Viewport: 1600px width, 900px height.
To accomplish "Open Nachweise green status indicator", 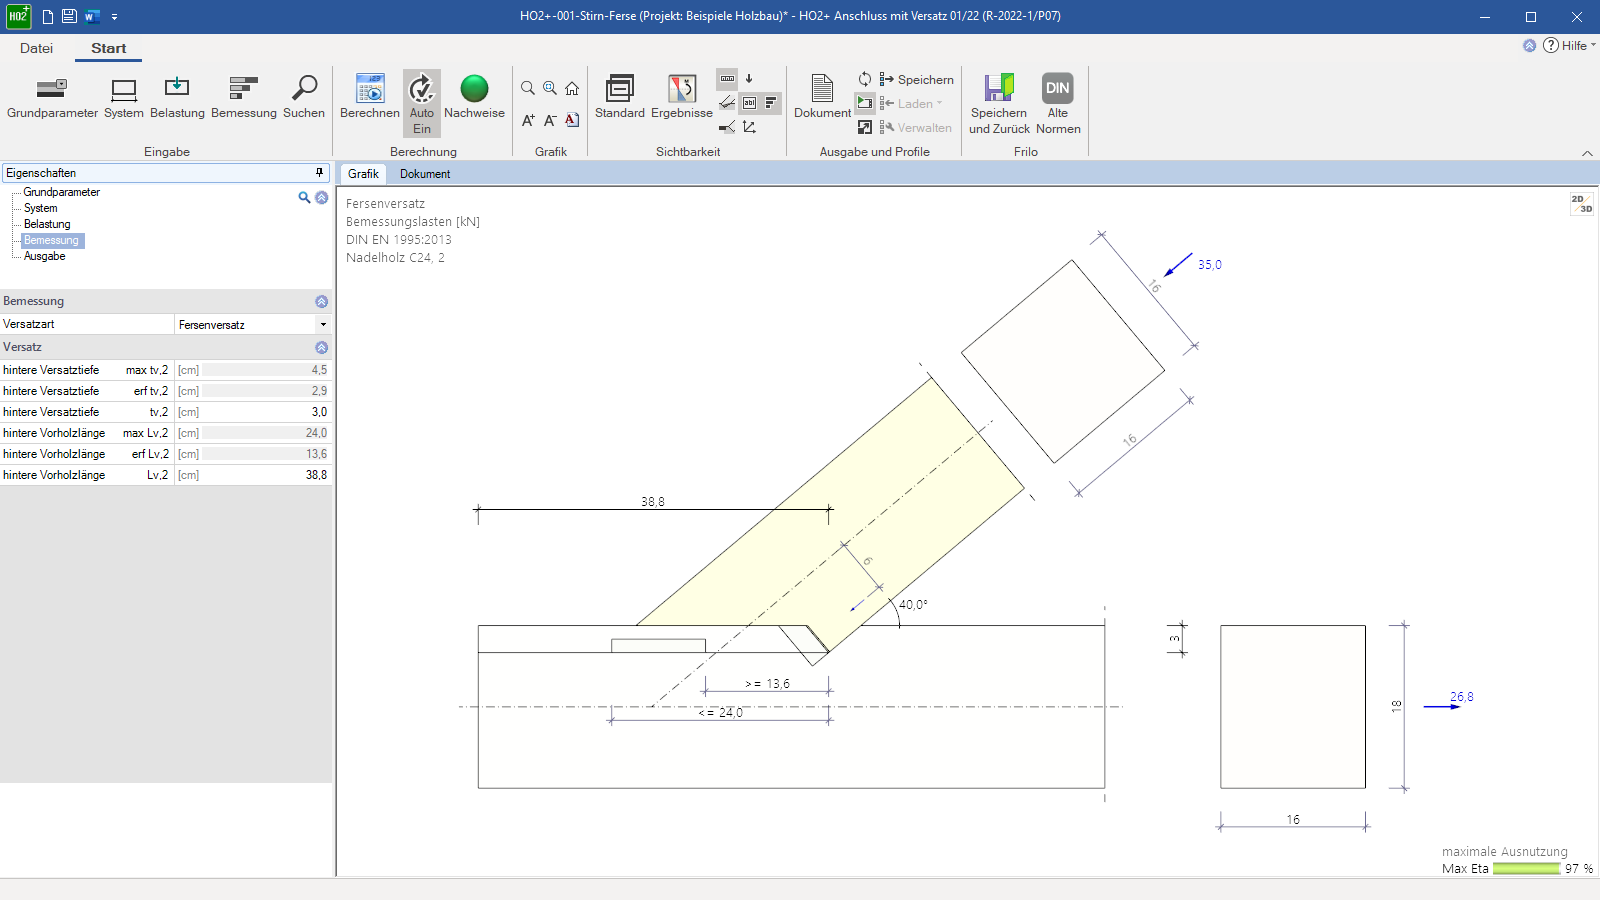I will (474, 97).
